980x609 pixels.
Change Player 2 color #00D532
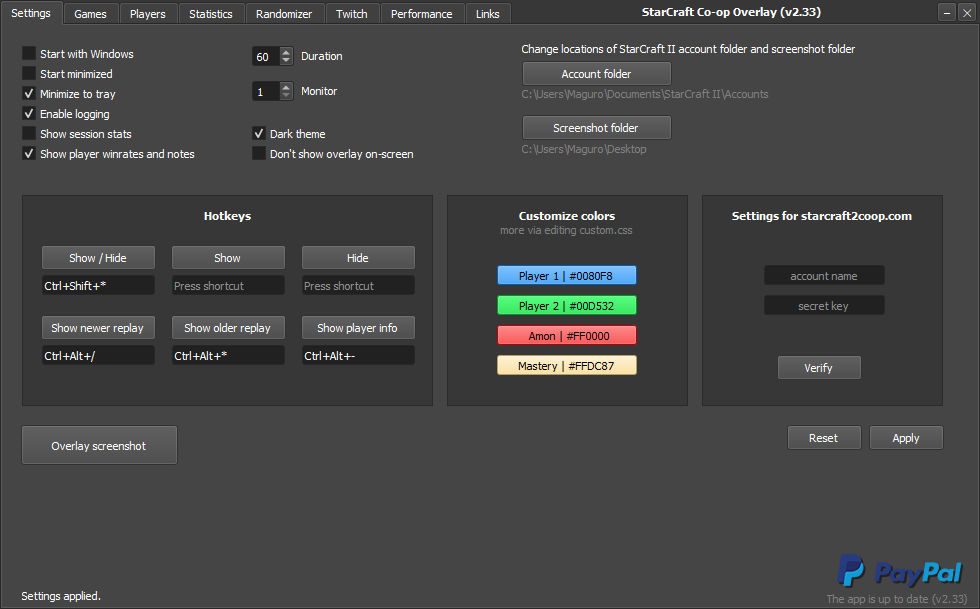[x=566, y=305]
